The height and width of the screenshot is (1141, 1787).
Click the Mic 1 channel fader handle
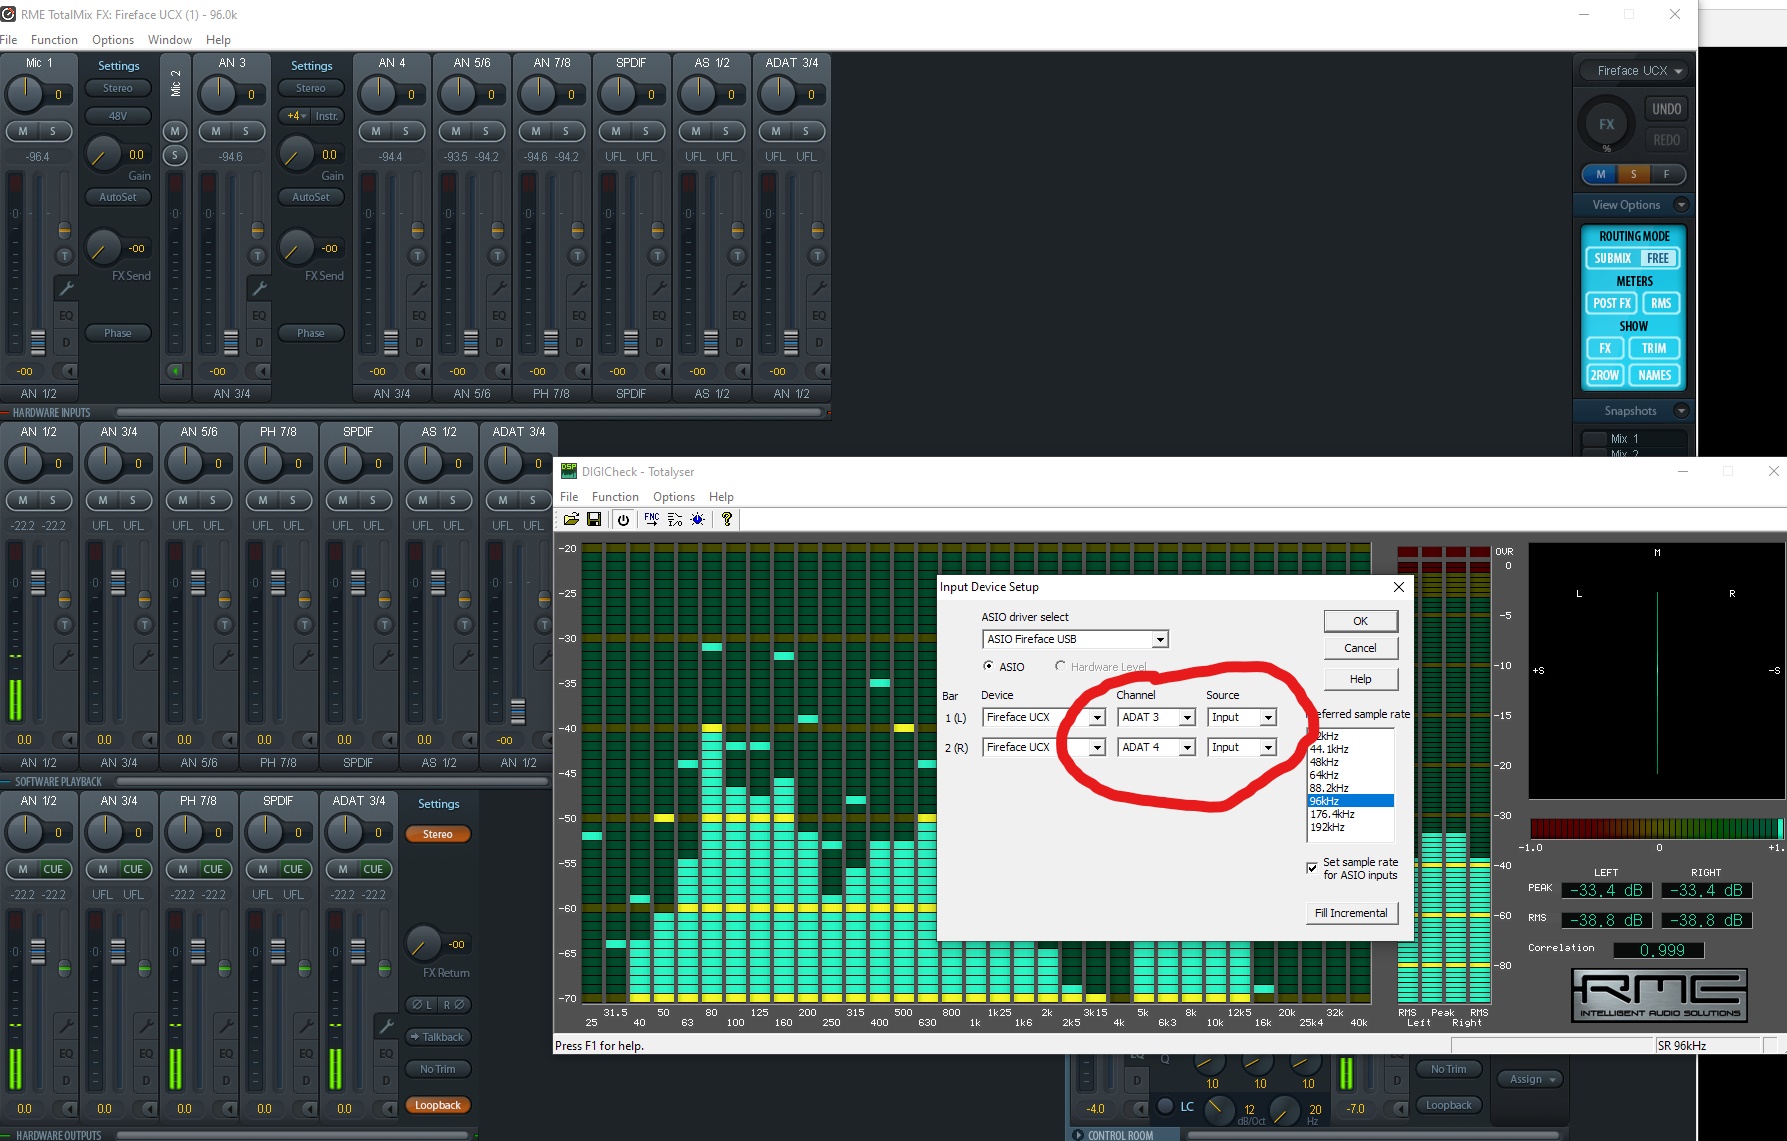[38, 342]
